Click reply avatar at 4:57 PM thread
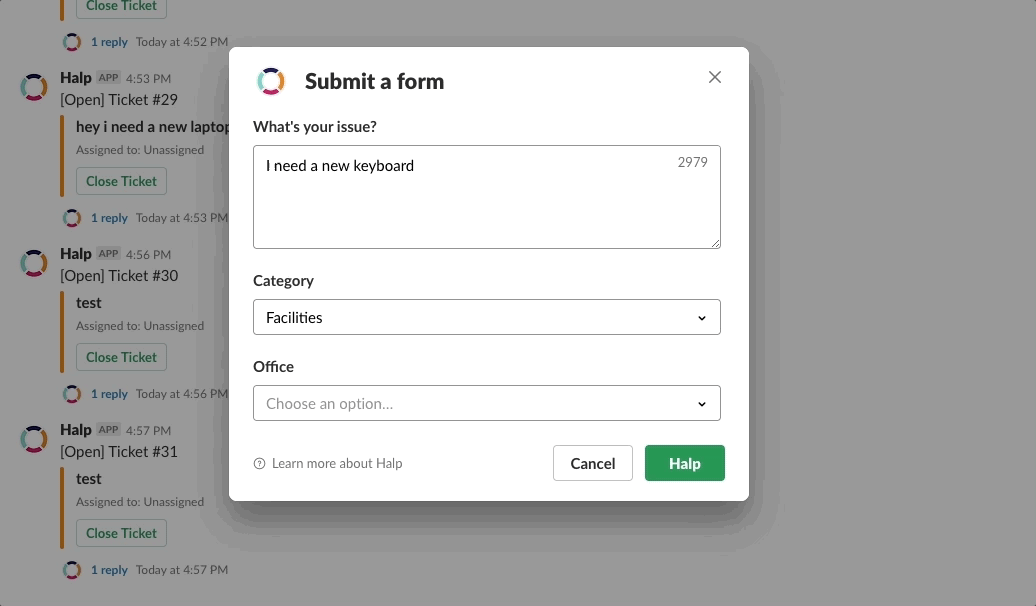 pyautogui.click(x=72, y=570)
